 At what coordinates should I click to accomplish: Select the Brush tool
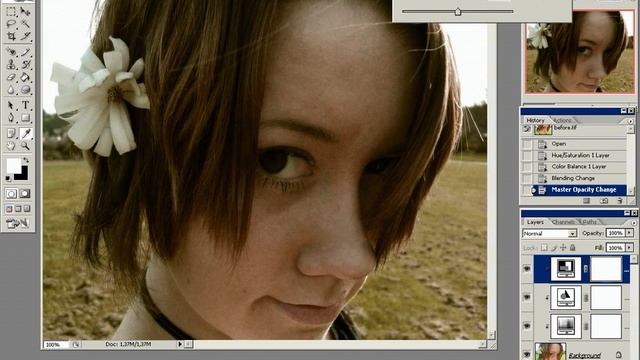(25, 52)
